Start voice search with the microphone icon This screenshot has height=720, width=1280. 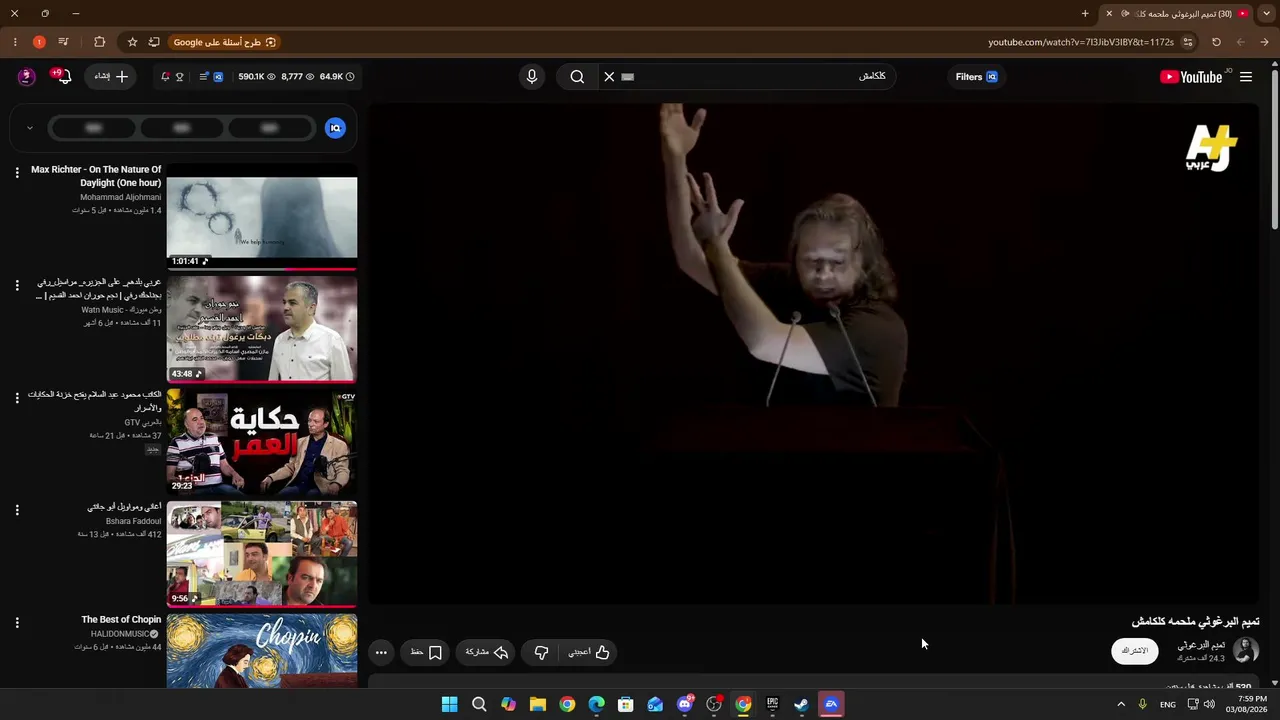(532, 77)
